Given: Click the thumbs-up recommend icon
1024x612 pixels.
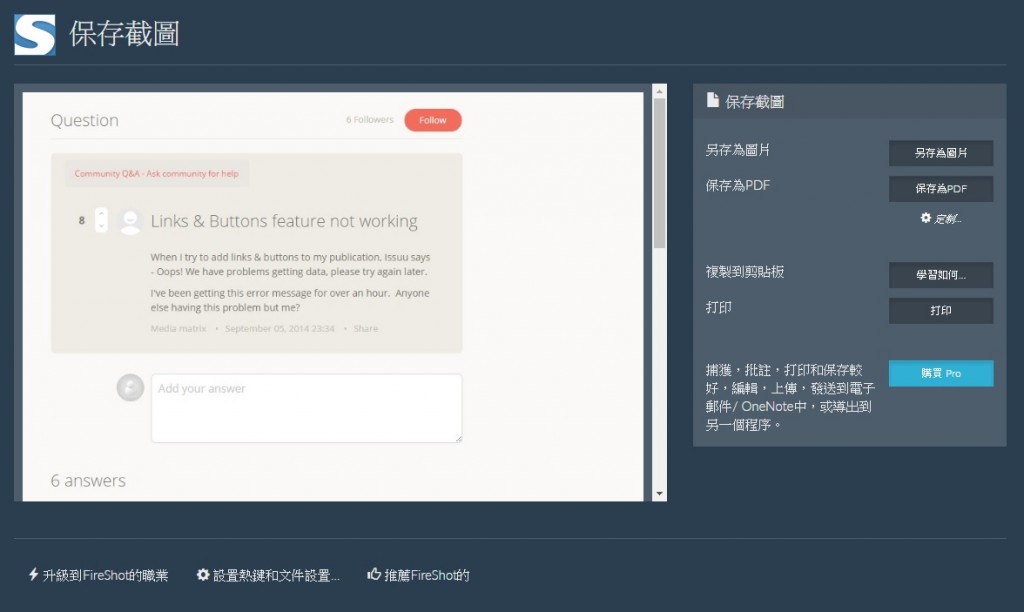Looking at the screenshot, I should click(374, 573).
